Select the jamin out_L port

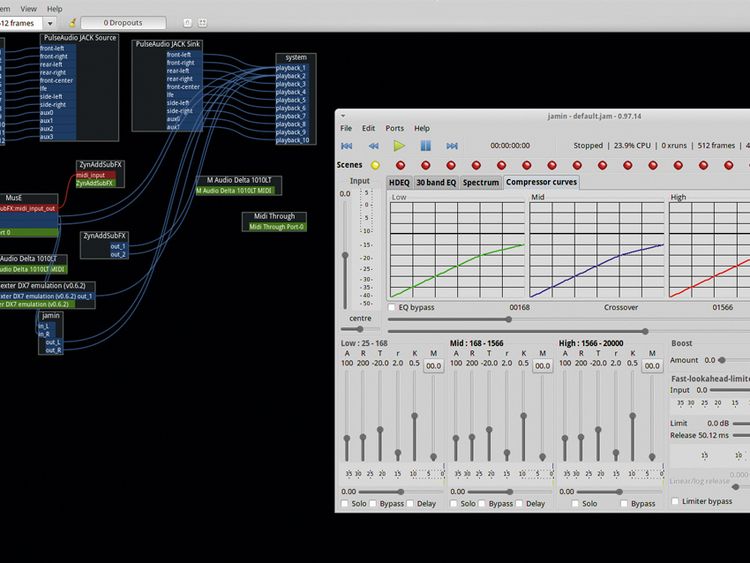(54, 342)
